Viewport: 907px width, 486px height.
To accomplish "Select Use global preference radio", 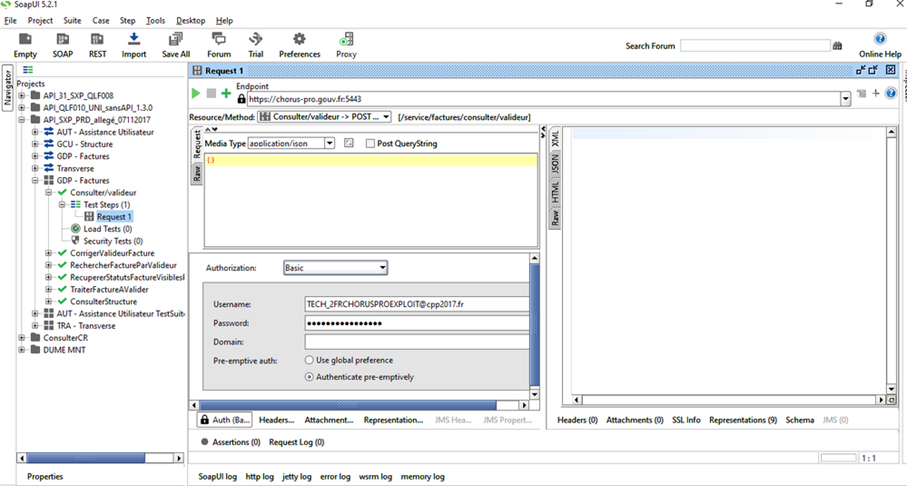I will coord(309,360).
